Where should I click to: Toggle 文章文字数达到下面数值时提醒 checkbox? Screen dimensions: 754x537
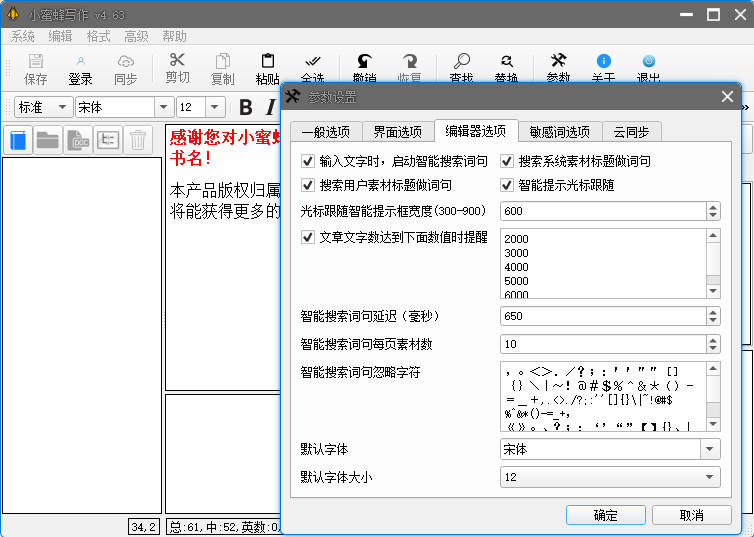(308, 237)
